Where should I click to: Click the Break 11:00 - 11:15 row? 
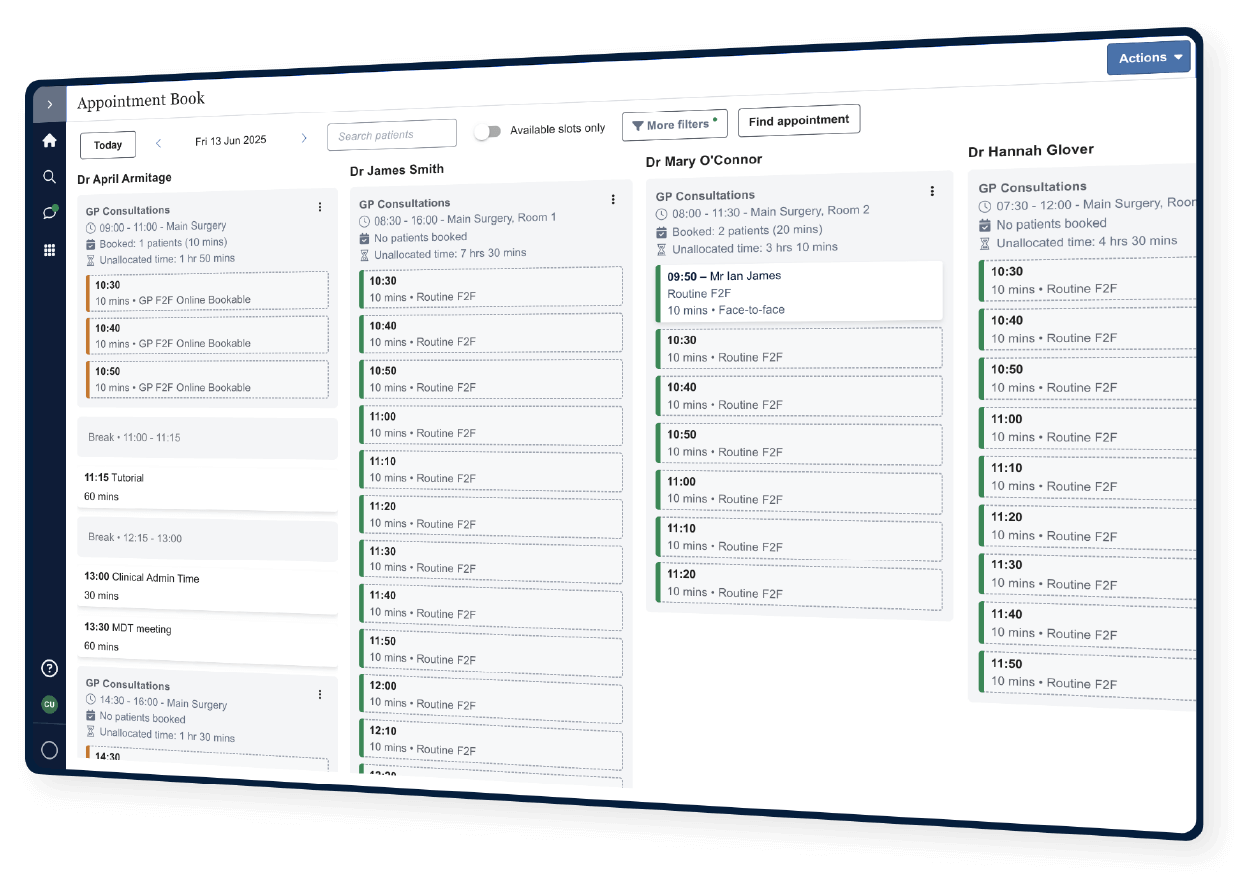(x=207, y=438)
